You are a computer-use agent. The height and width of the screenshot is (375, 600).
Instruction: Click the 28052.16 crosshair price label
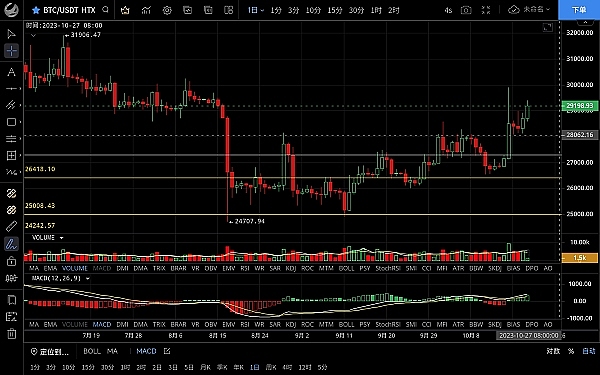pyautogui.click(x=580, y=135)
